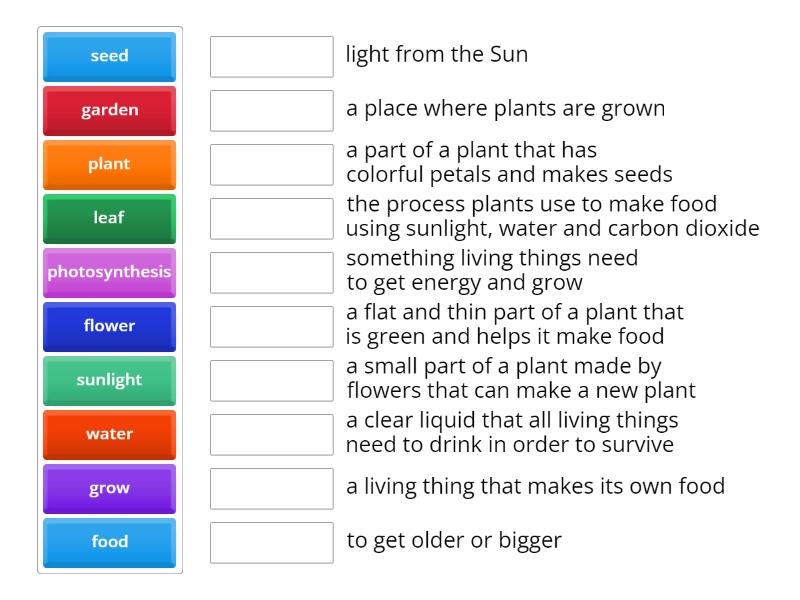The width and height of the screenshot is (800, 600).
Task: Select the teal 'sunlight' word tile
Action: (x=109, y=380)
